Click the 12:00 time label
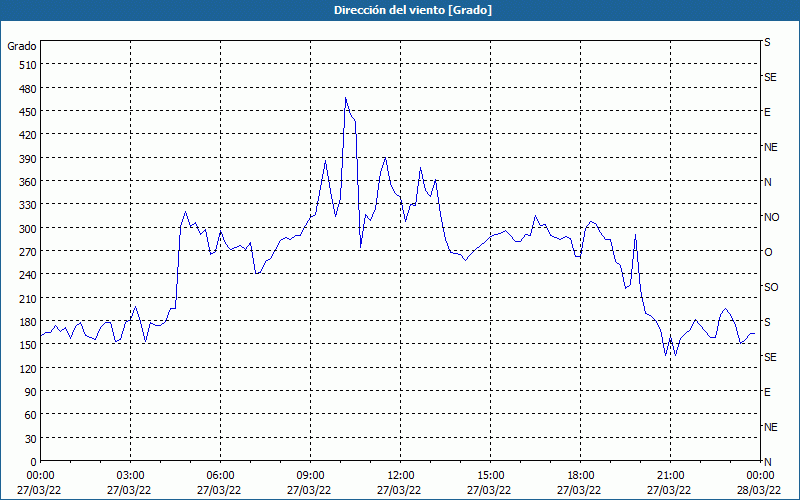This screenshot has height=500, width=800. (x=401, y=476)
